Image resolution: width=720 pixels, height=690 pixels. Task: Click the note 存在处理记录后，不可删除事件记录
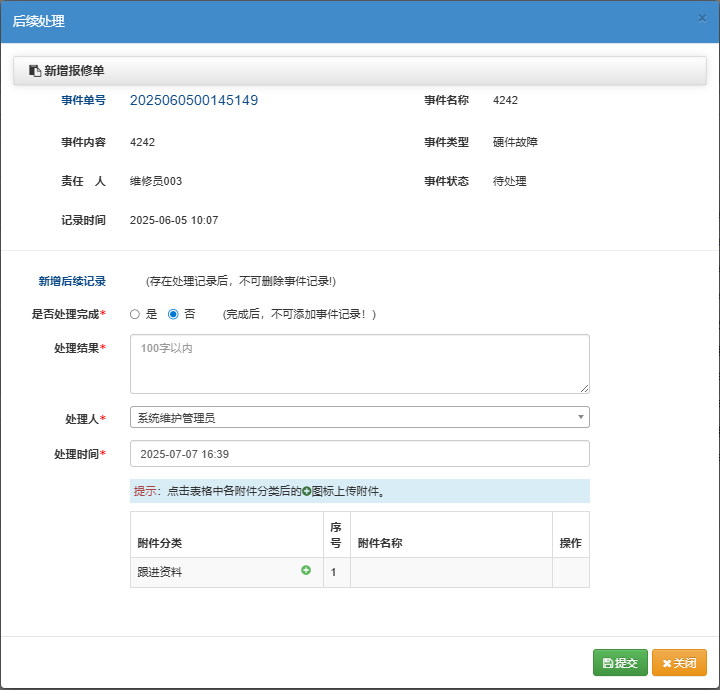241,281
